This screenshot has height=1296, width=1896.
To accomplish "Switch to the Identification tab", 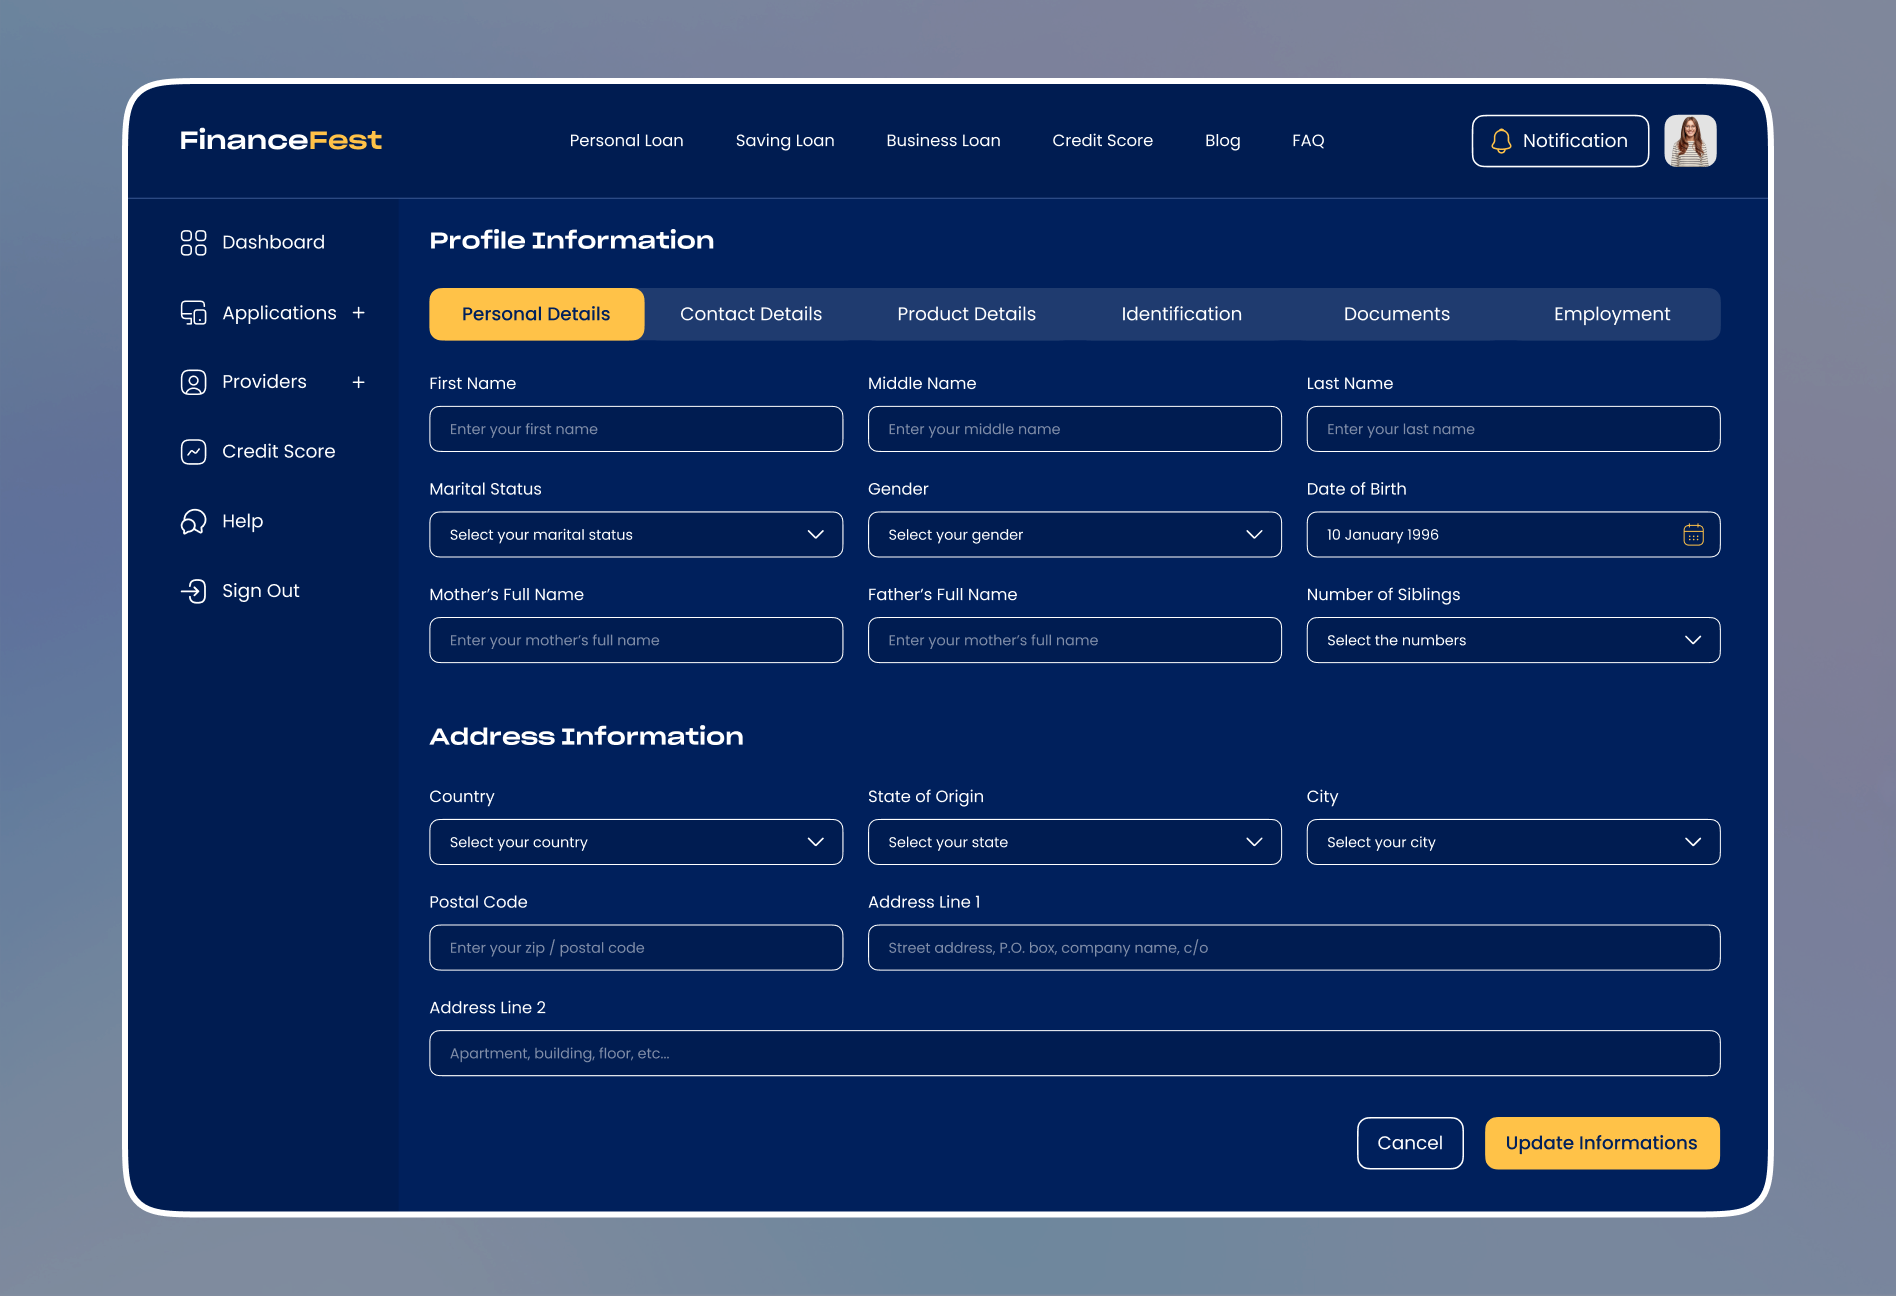I will click(x=1181, y=314).
